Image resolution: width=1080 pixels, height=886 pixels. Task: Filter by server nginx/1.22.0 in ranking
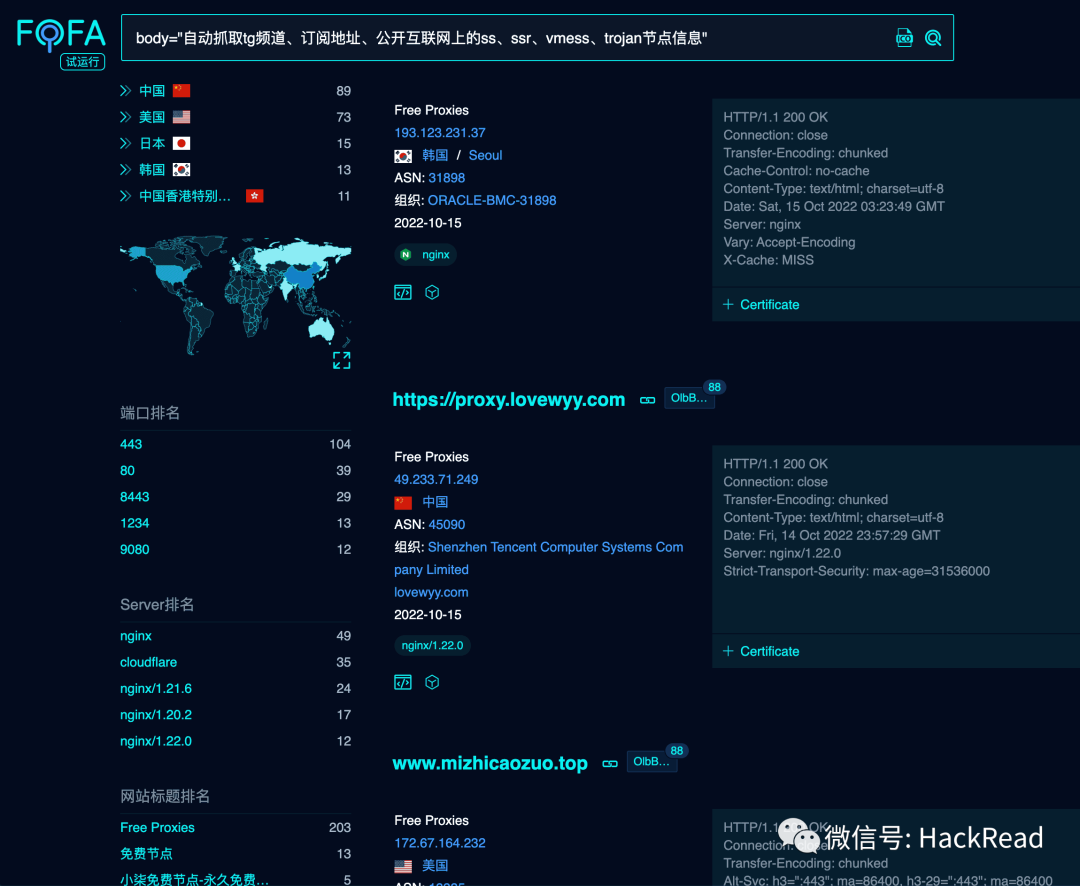tap(156, 741)
